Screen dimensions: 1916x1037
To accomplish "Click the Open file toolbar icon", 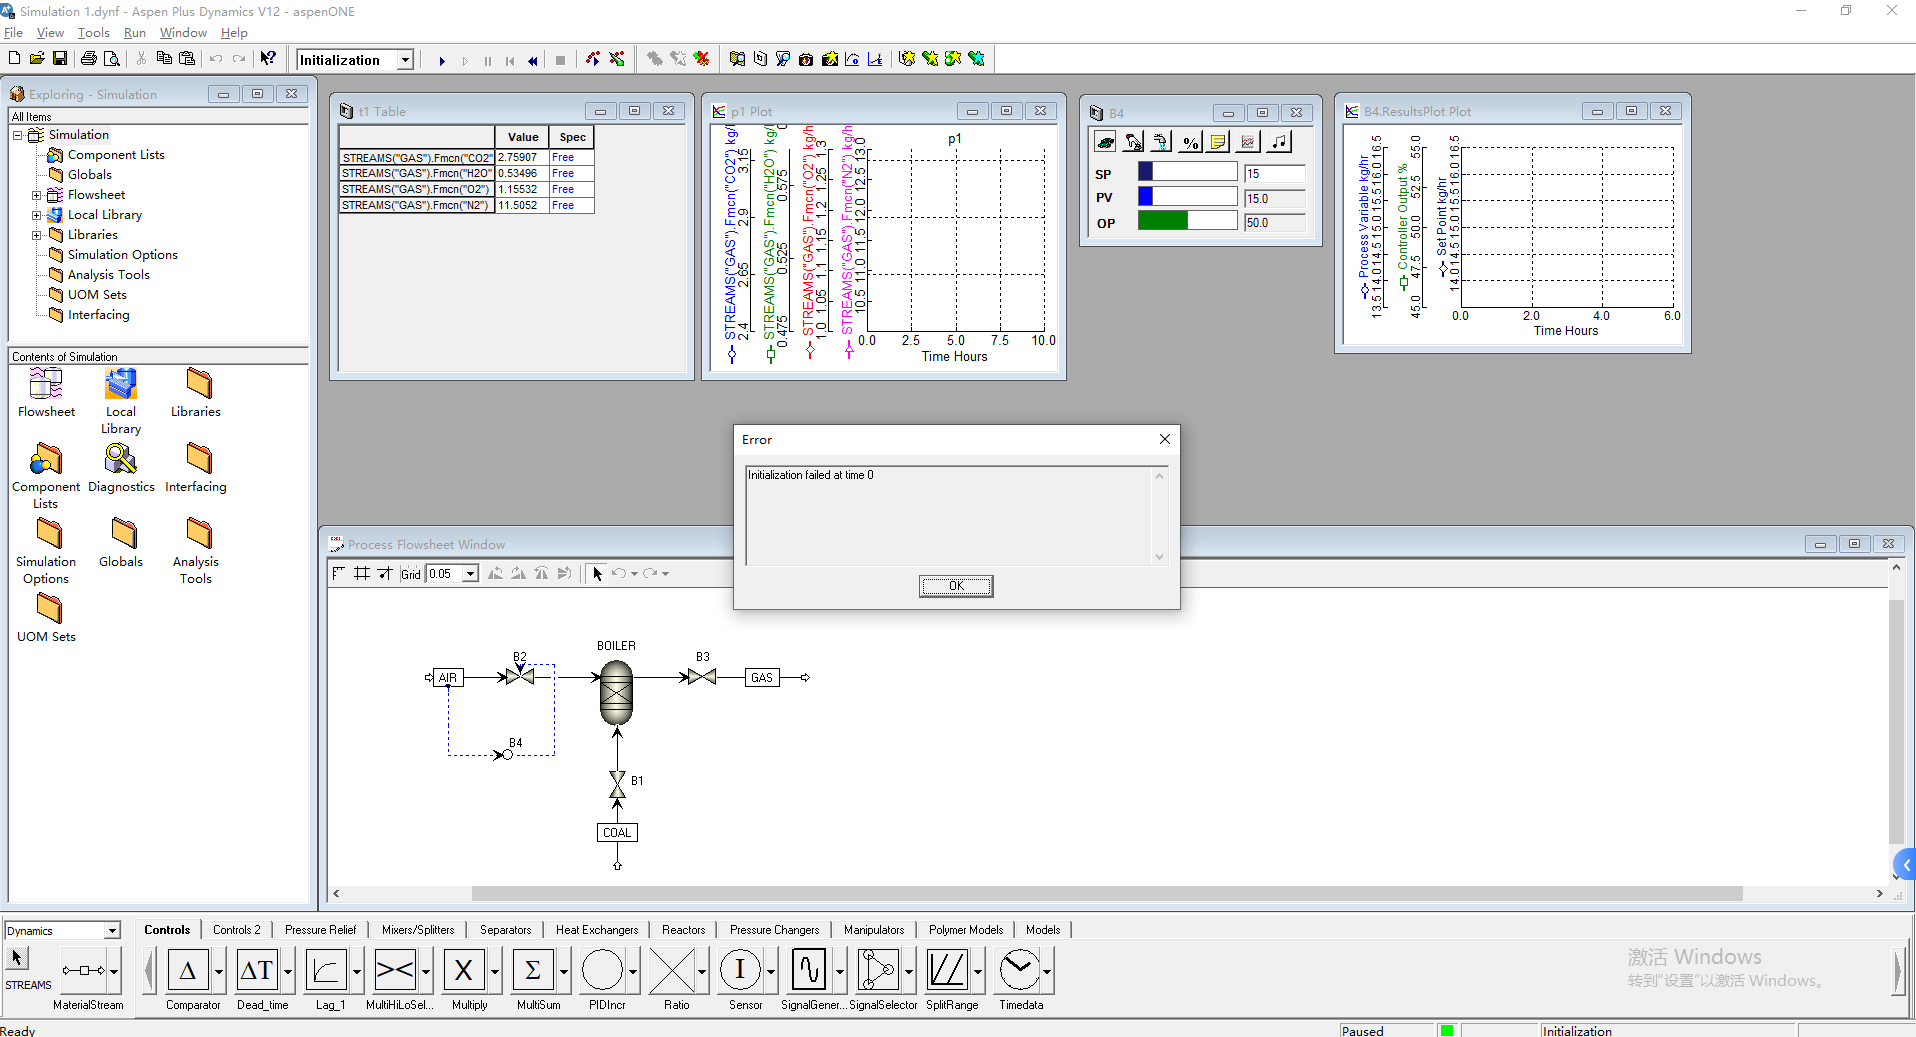I will pos(37,59).
